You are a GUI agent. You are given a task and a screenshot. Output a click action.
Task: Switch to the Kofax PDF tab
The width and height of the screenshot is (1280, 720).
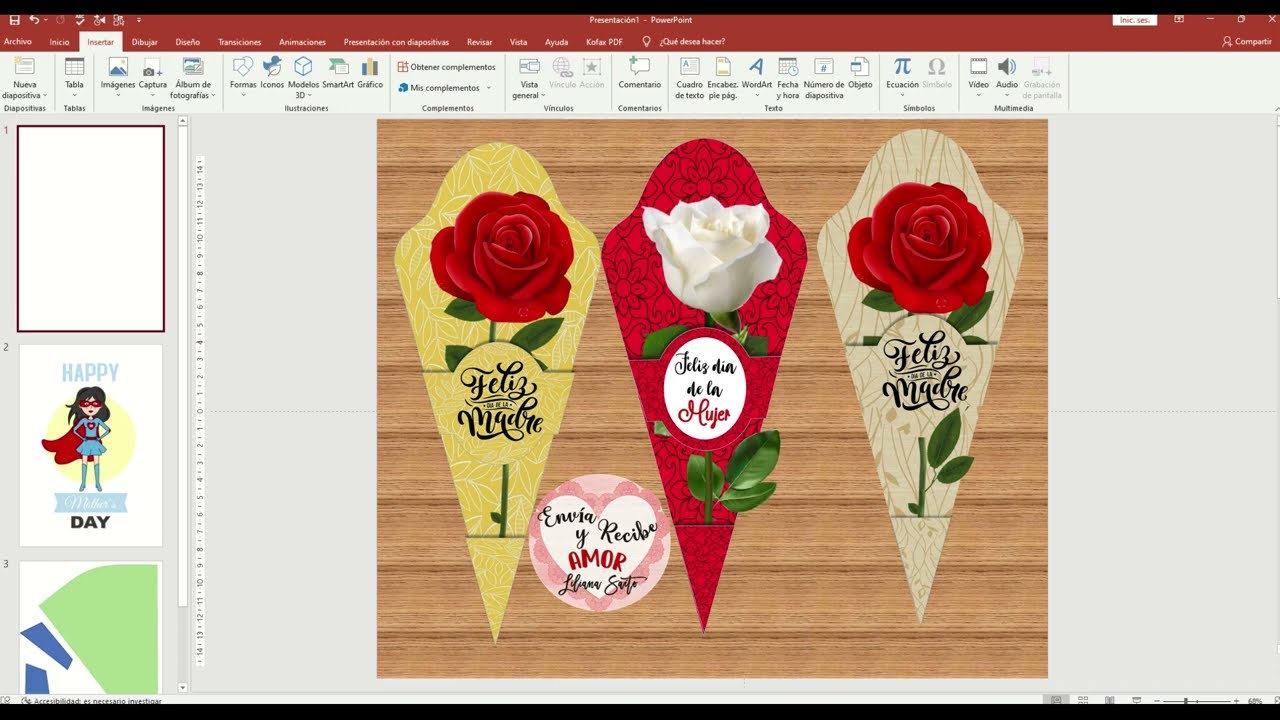604,42
